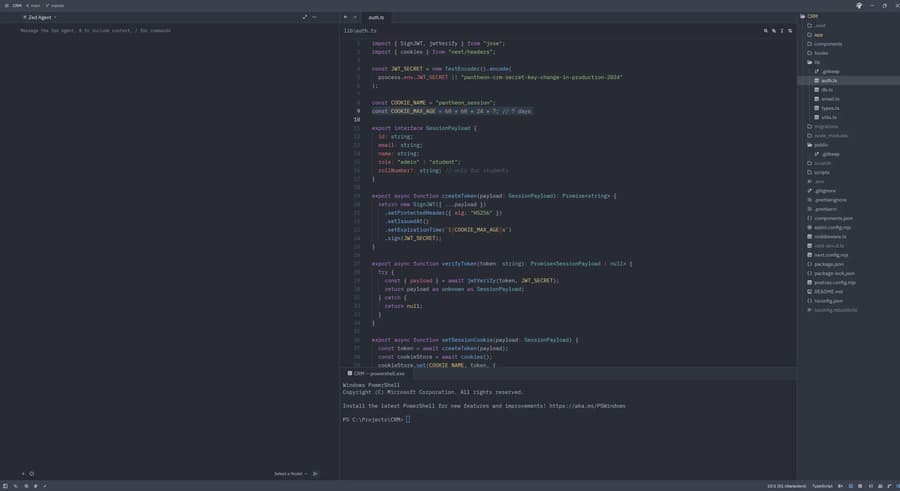Open editor controls menu in toolbar
The image size is (900, 491).
790,30
